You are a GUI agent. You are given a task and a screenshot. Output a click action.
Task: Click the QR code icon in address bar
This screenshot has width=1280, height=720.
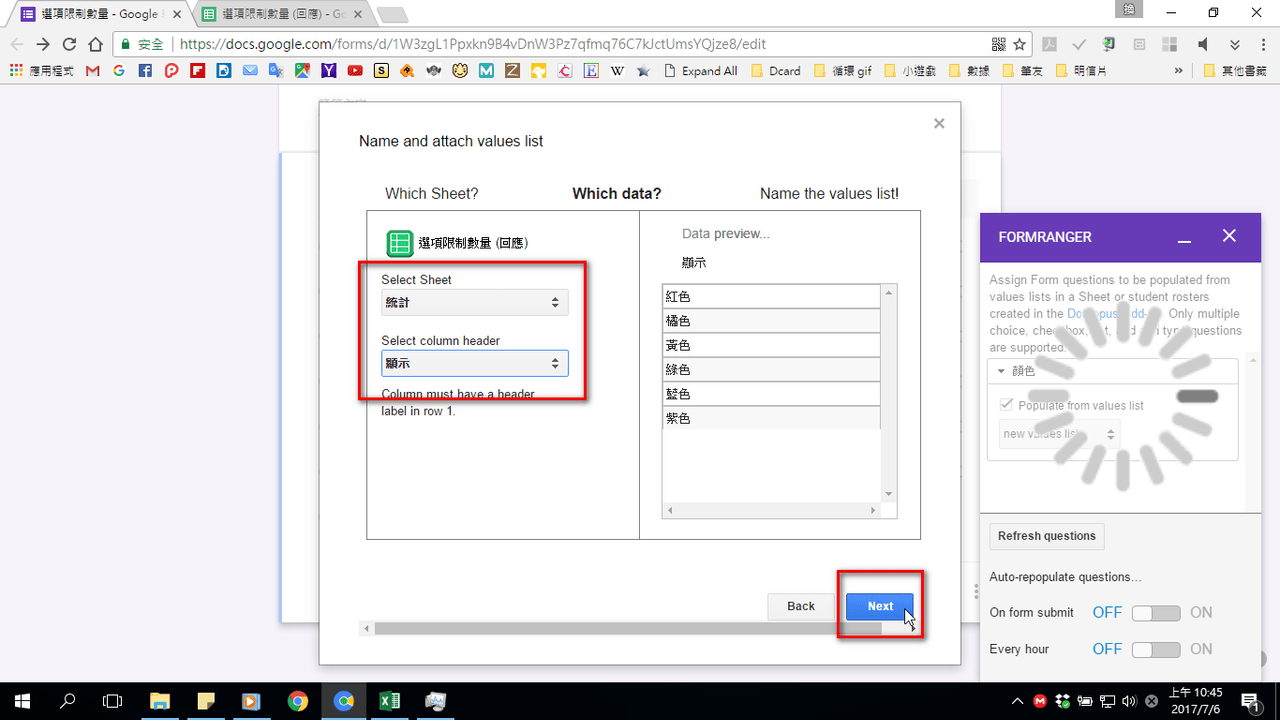[x=998, y=44]
